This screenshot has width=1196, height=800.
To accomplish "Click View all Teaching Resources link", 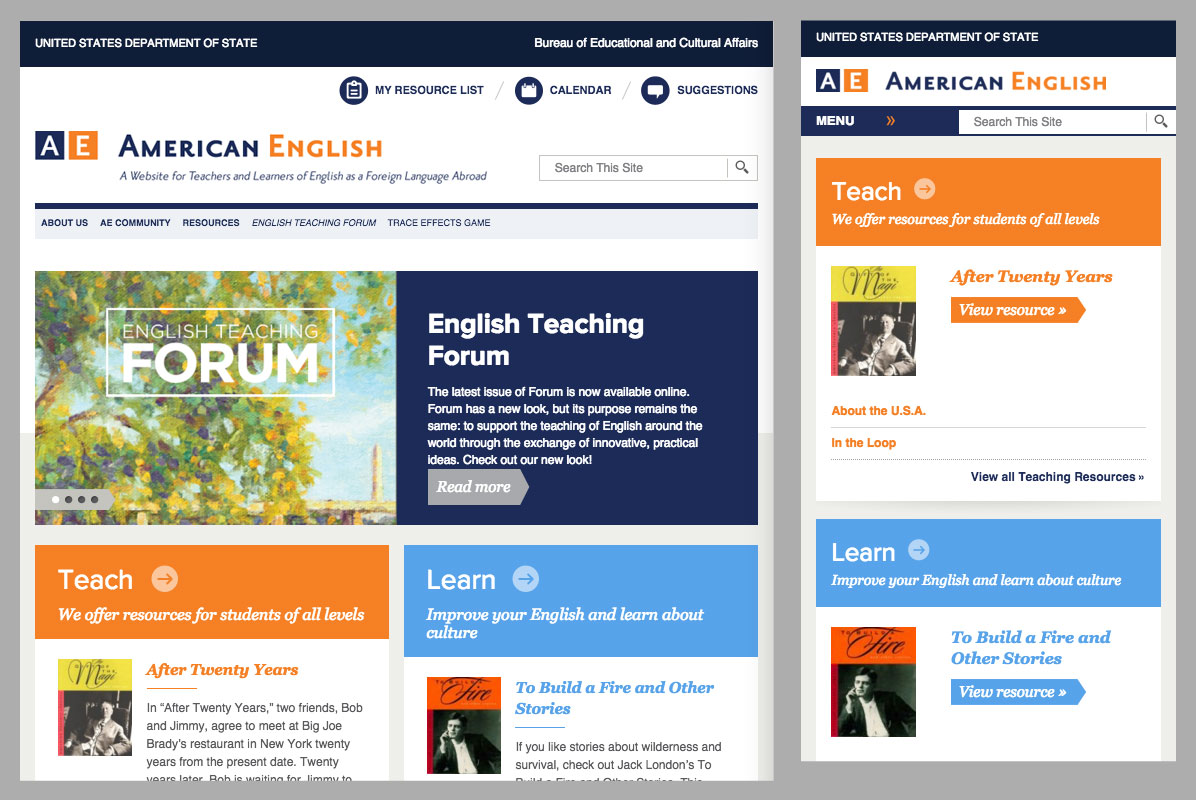I will (x=1057, y=477).
